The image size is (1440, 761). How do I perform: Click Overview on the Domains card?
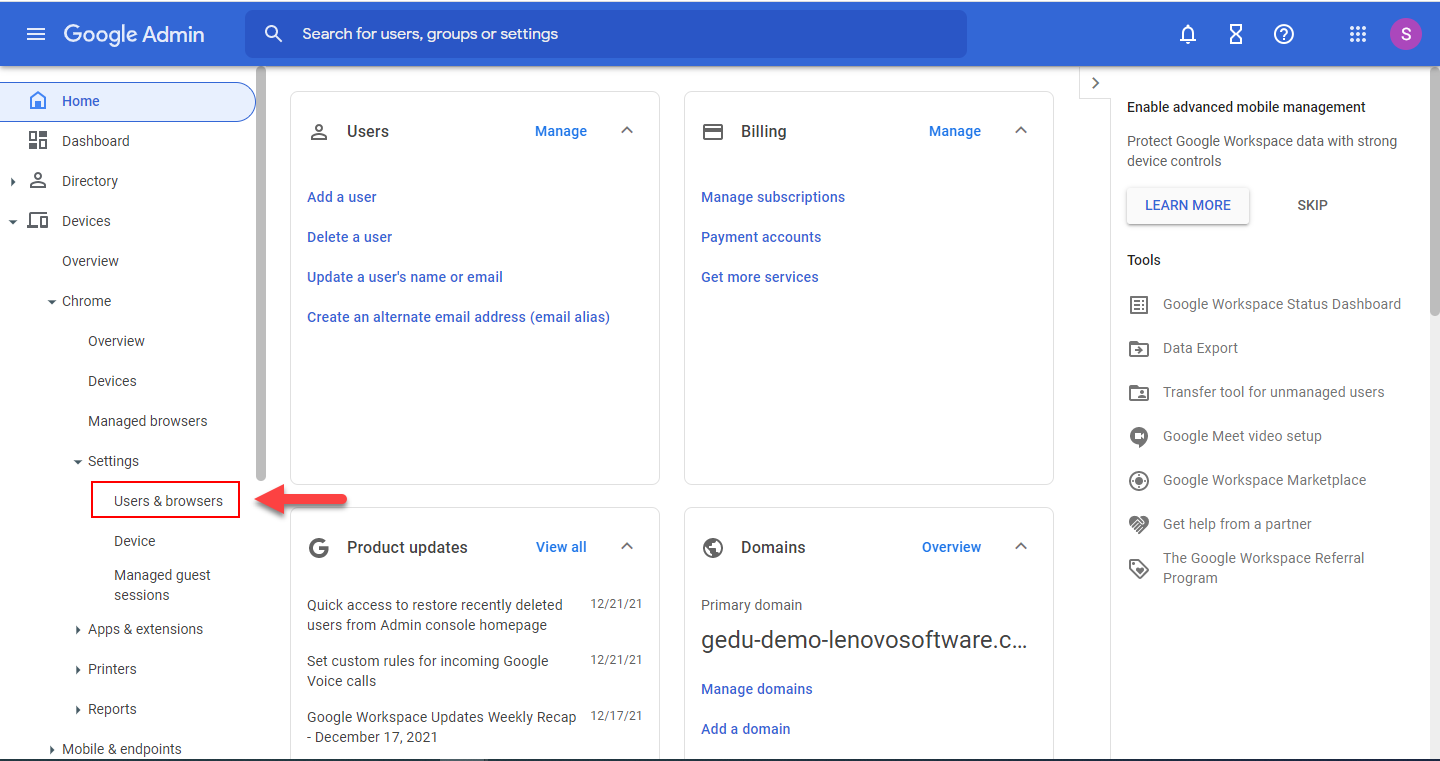click(x=952, y=547)
